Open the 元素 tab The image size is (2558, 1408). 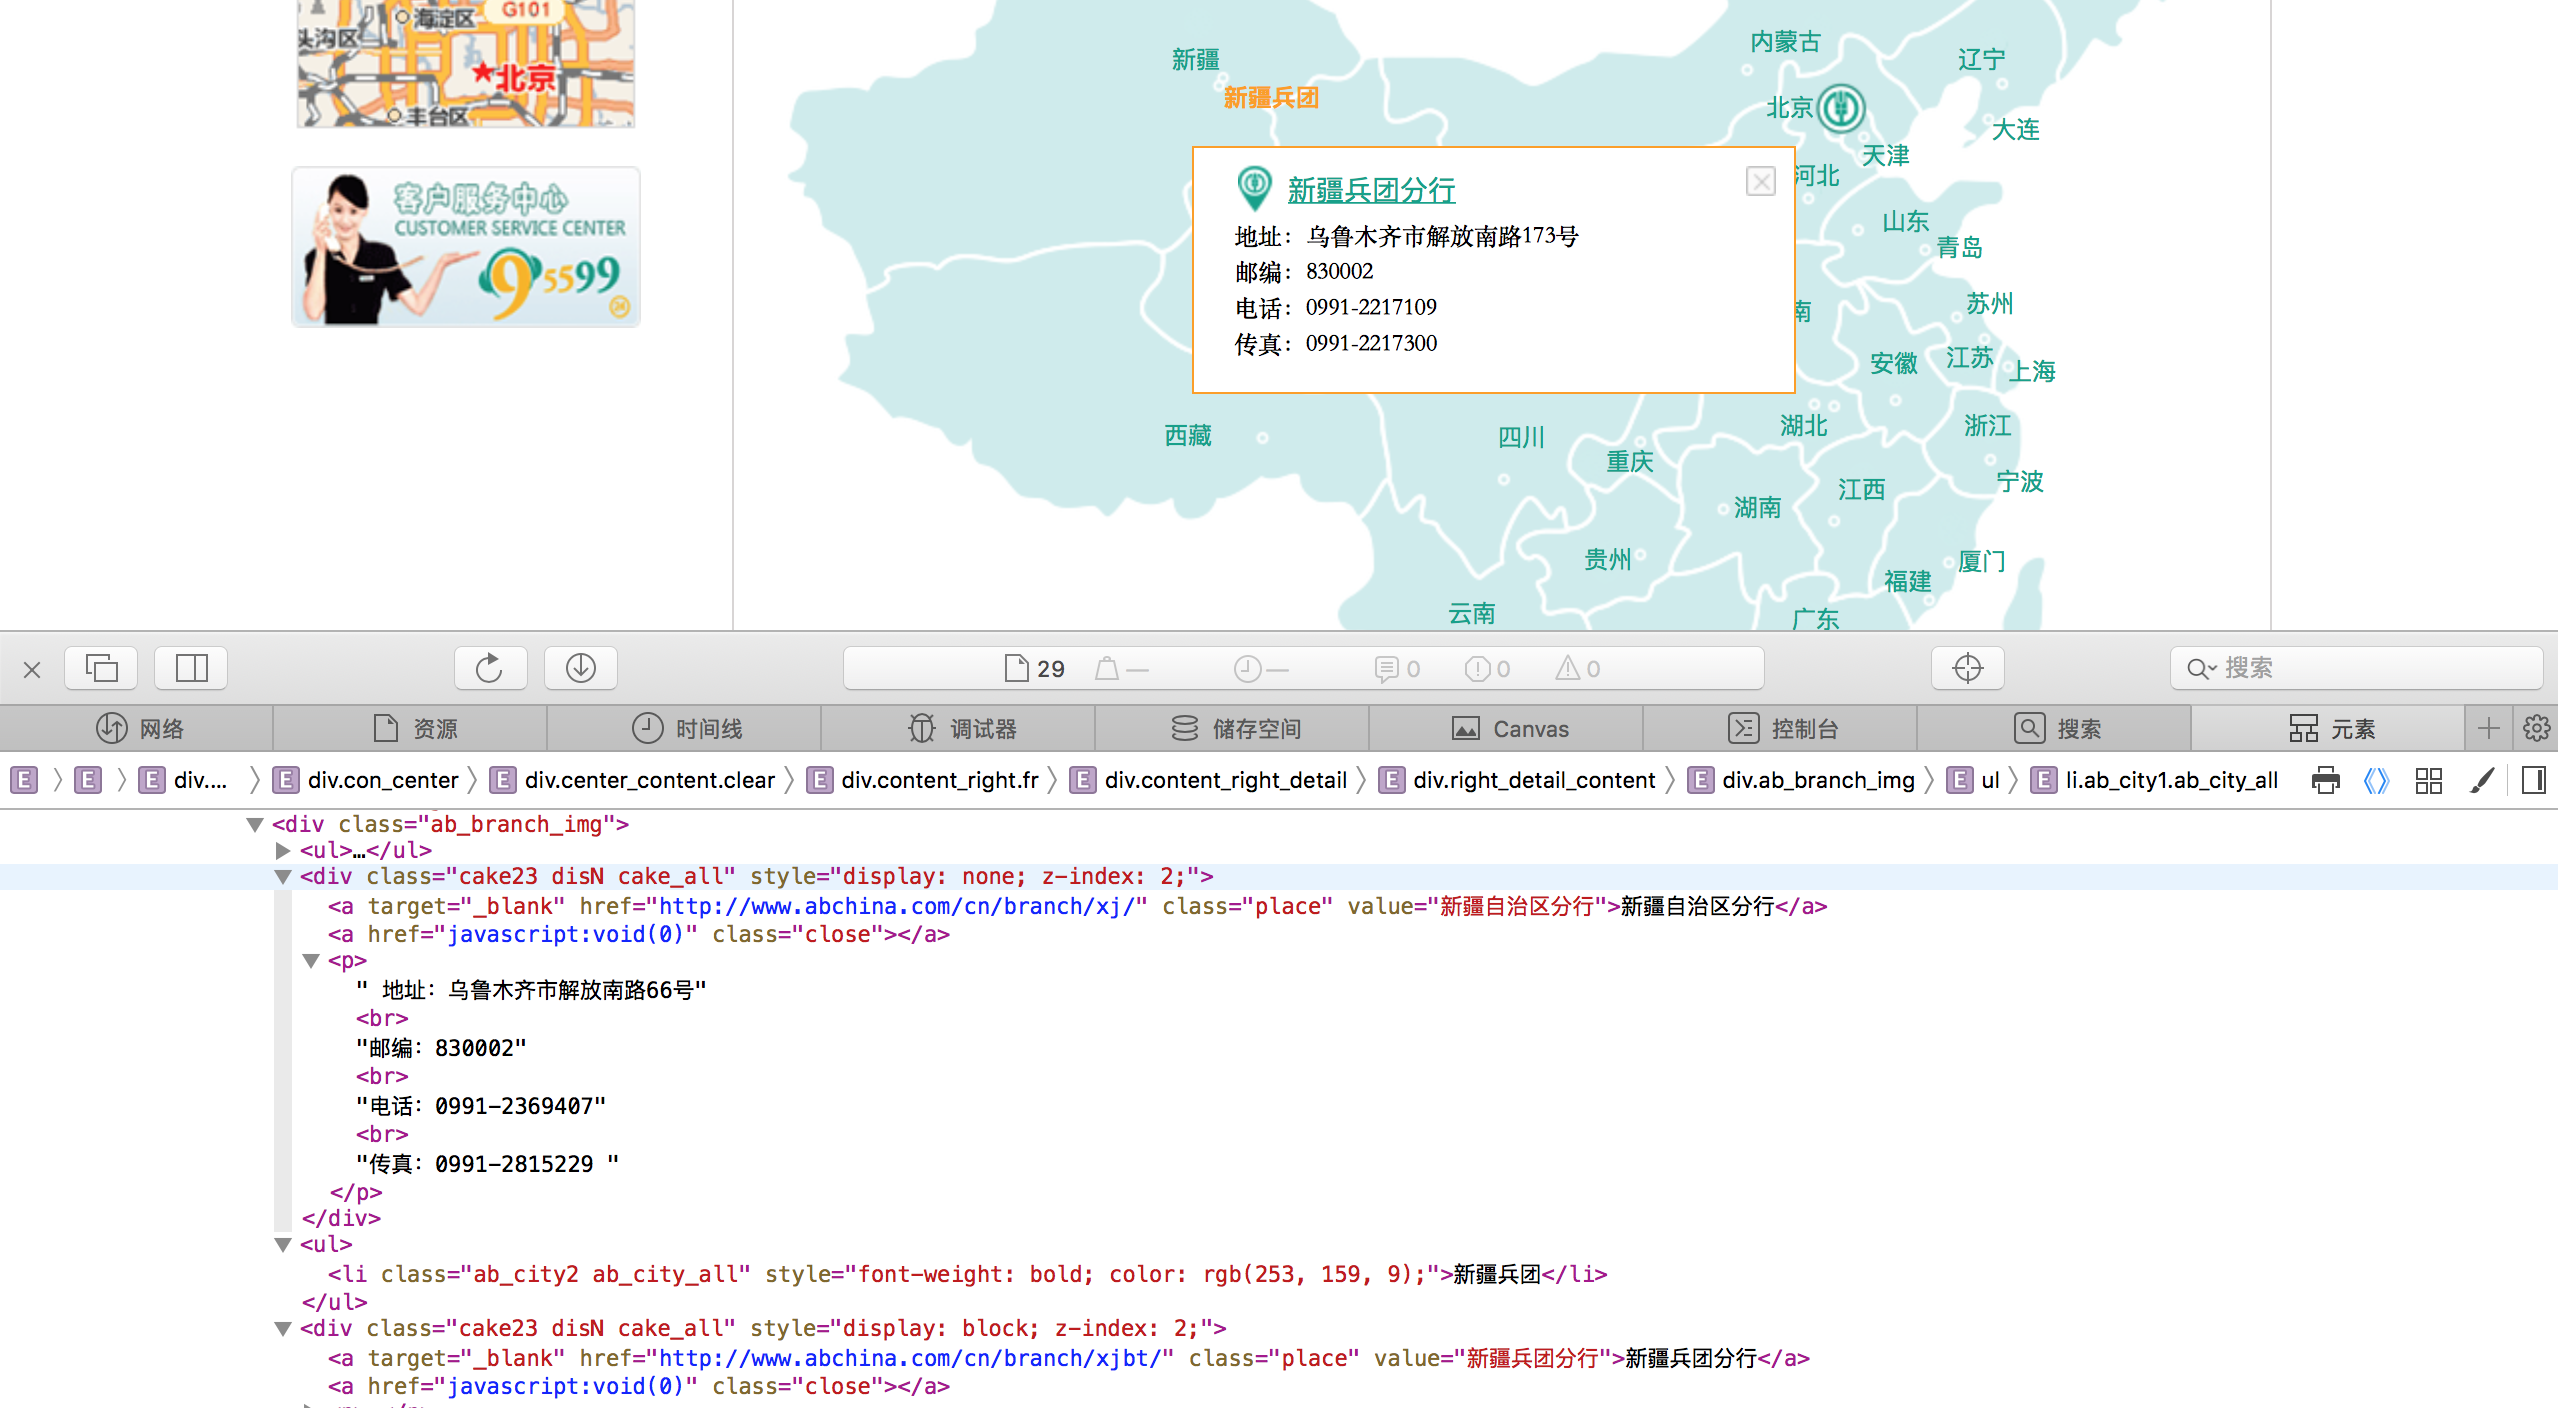[x=2330, y=729]
